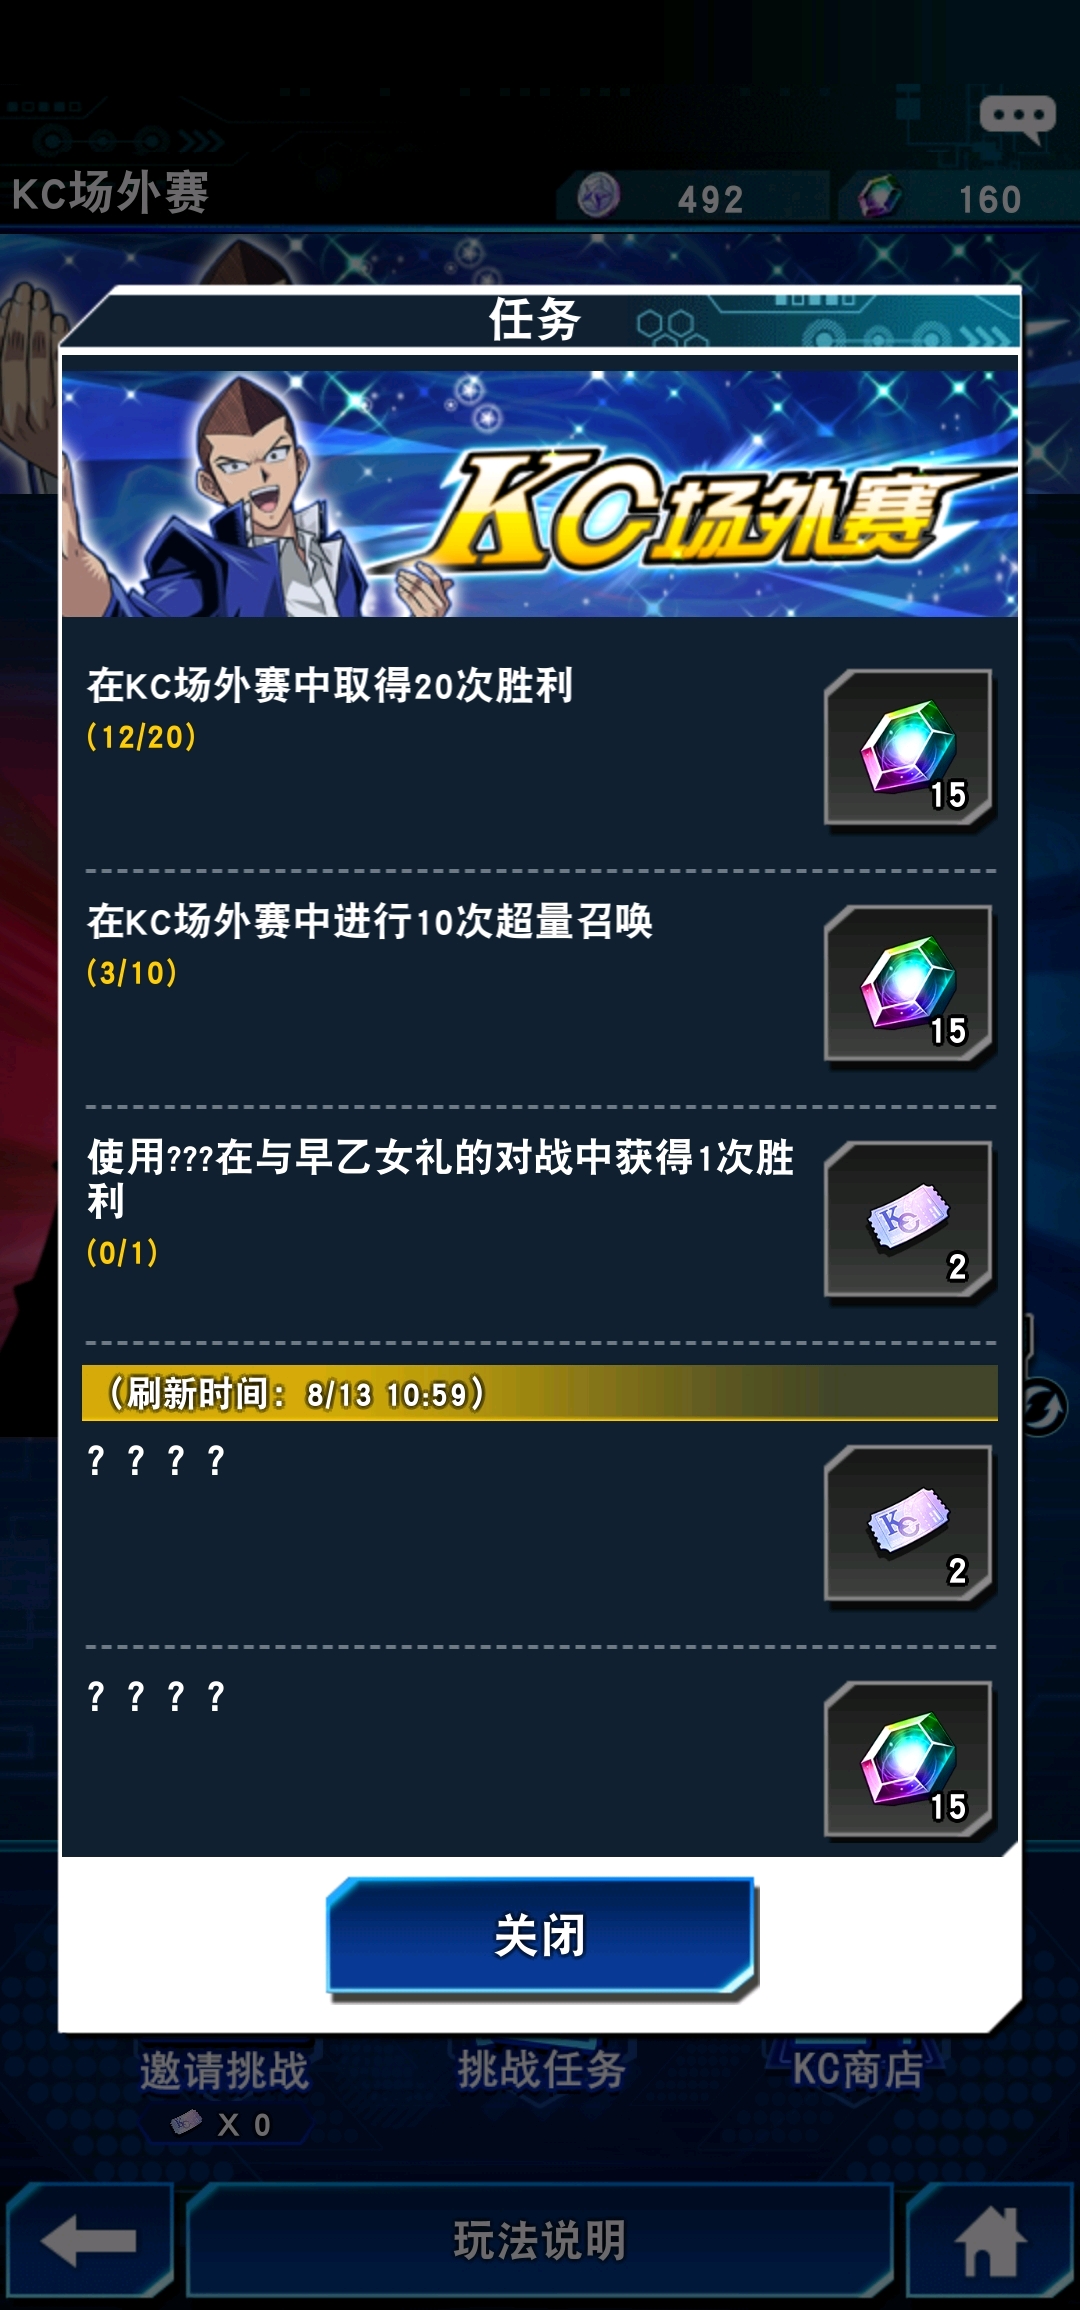
Task: Tap the gem reward for 20 wins mission
Action: coord(908,749)
